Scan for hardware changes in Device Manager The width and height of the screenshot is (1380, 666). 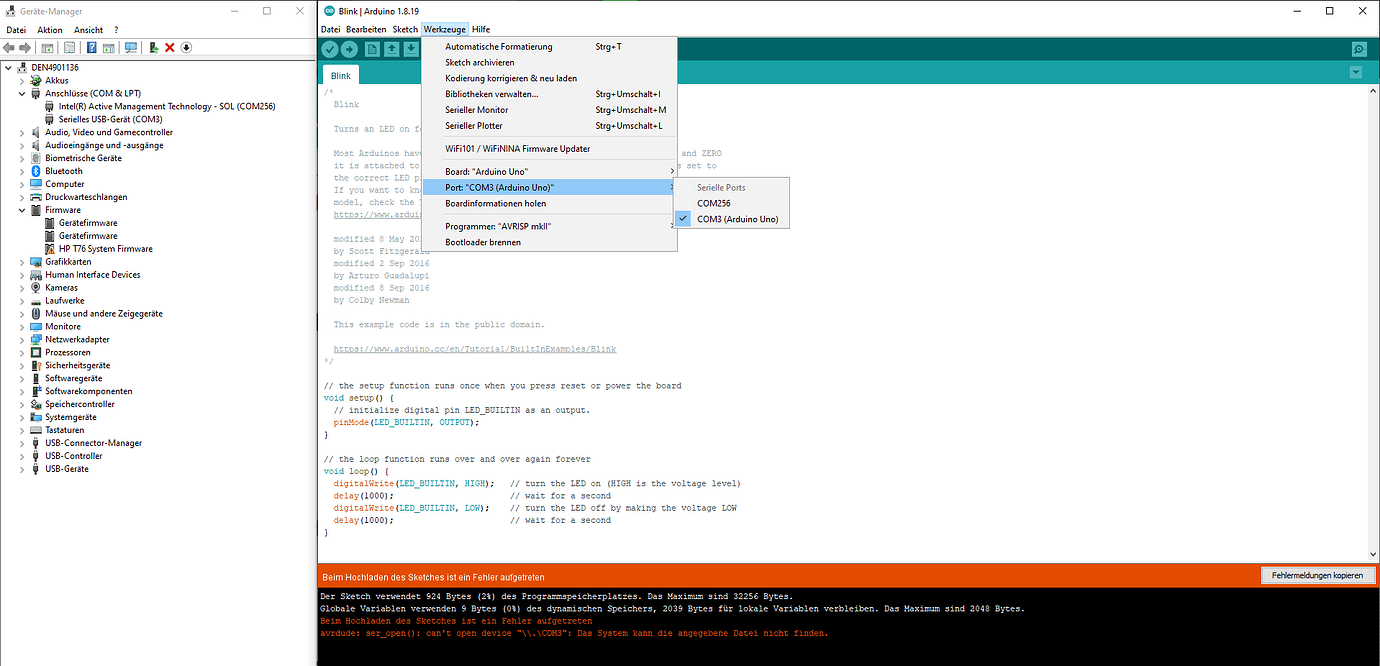[131, 47]
